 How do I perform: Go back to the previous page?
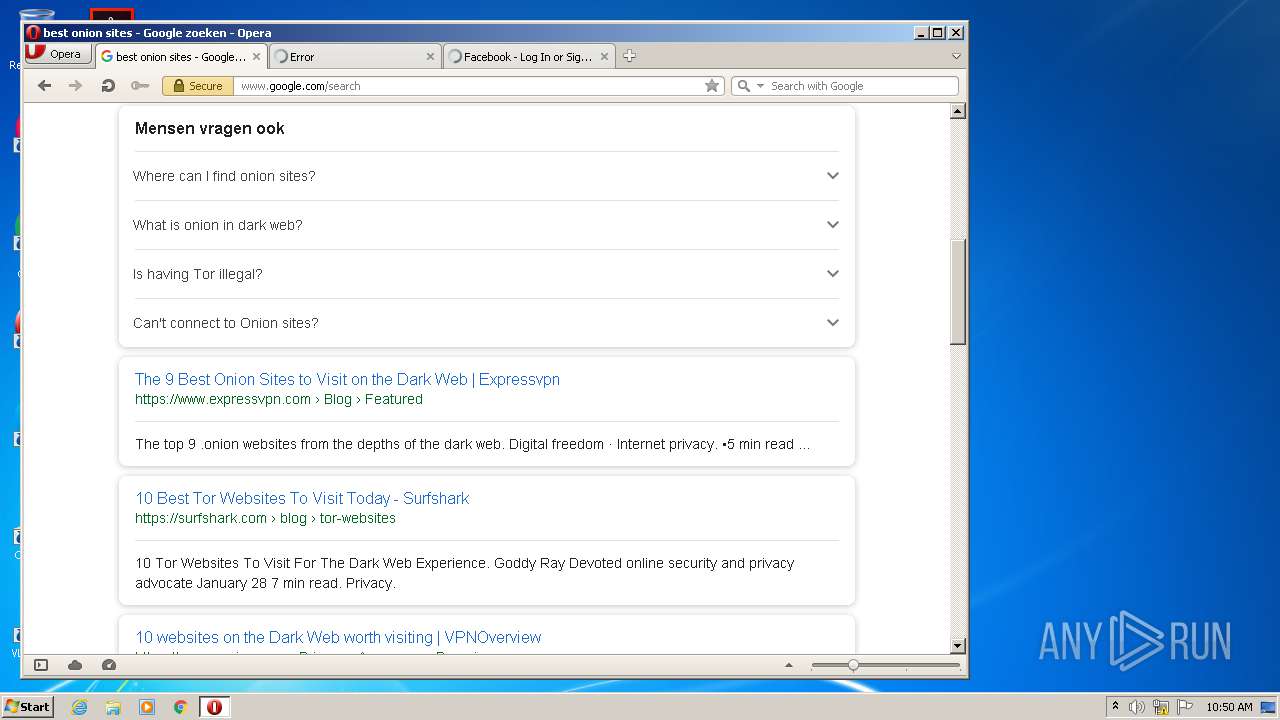coord(44,86)
